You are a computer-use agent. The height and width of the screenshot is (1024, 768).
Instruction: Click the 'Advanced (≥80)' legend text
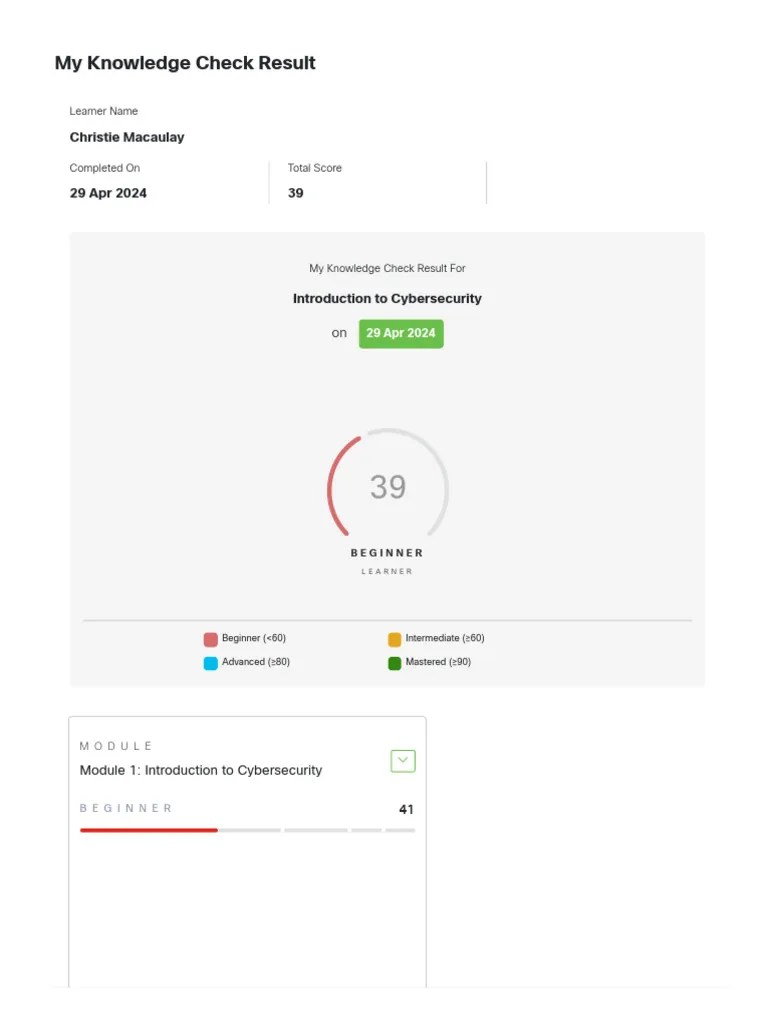pos(256,662)
